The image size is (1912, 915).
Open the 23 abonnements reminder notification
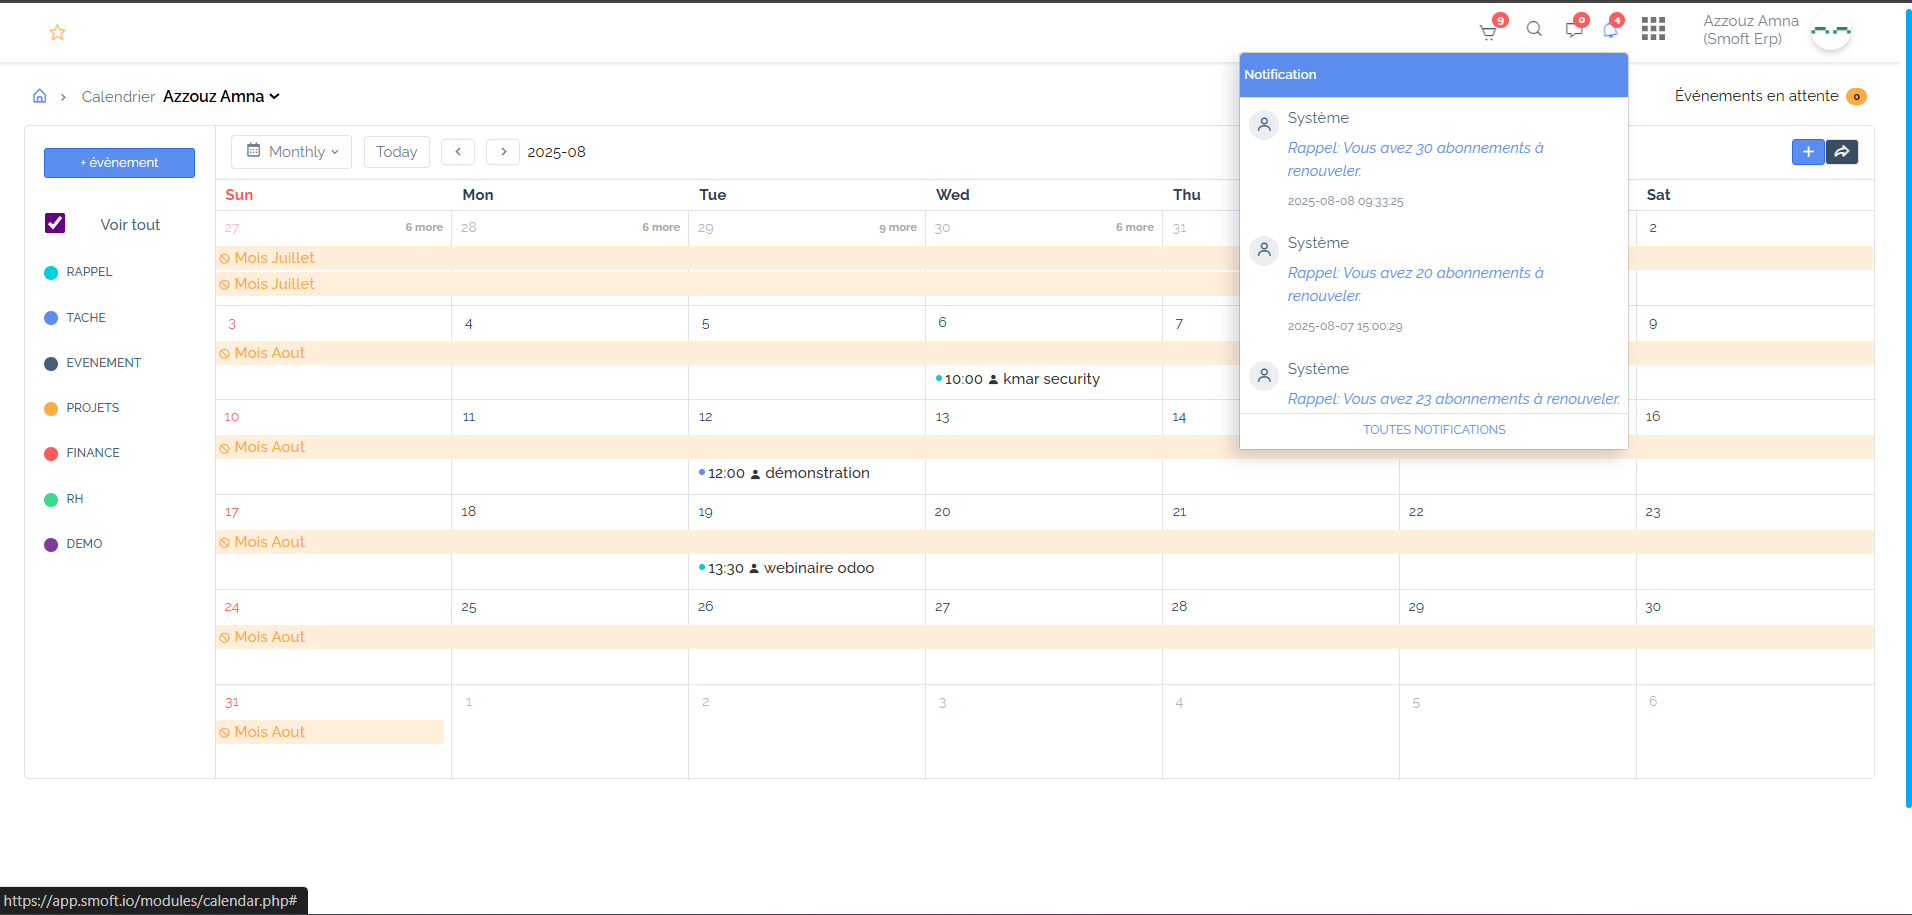pyautogui.click(x=1454, y=399)
